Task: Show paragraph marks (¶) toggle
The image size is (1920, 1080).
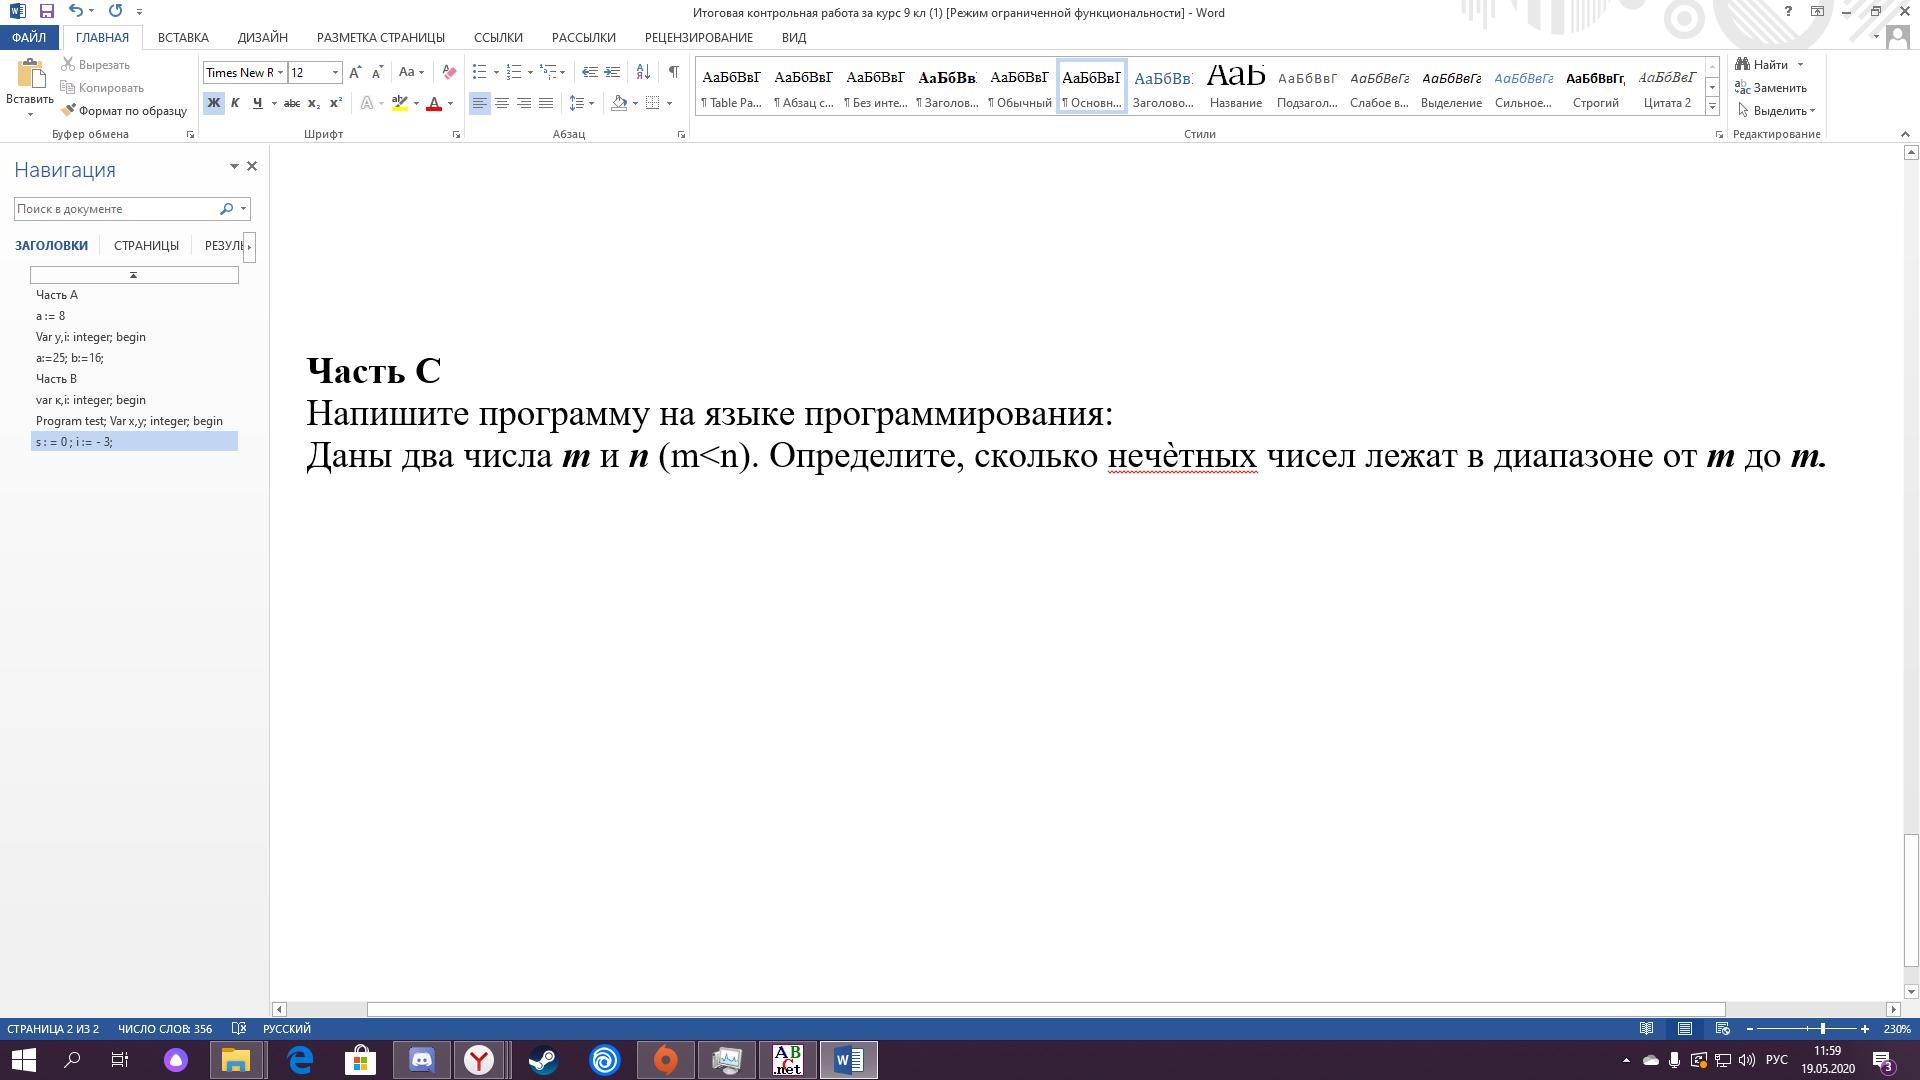Action: 673,72
